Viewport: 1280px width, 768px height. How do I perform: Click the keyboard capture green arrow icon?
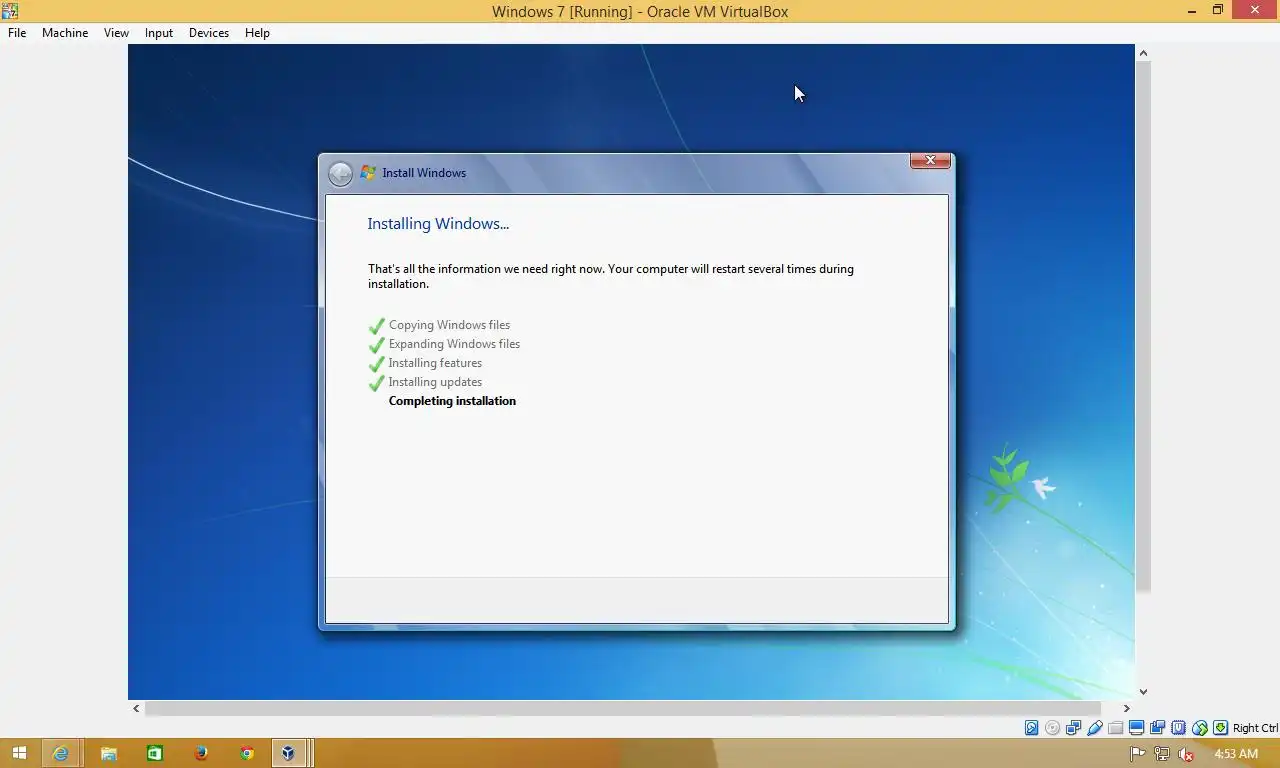pyautogui.click(x=1220, y=728)
